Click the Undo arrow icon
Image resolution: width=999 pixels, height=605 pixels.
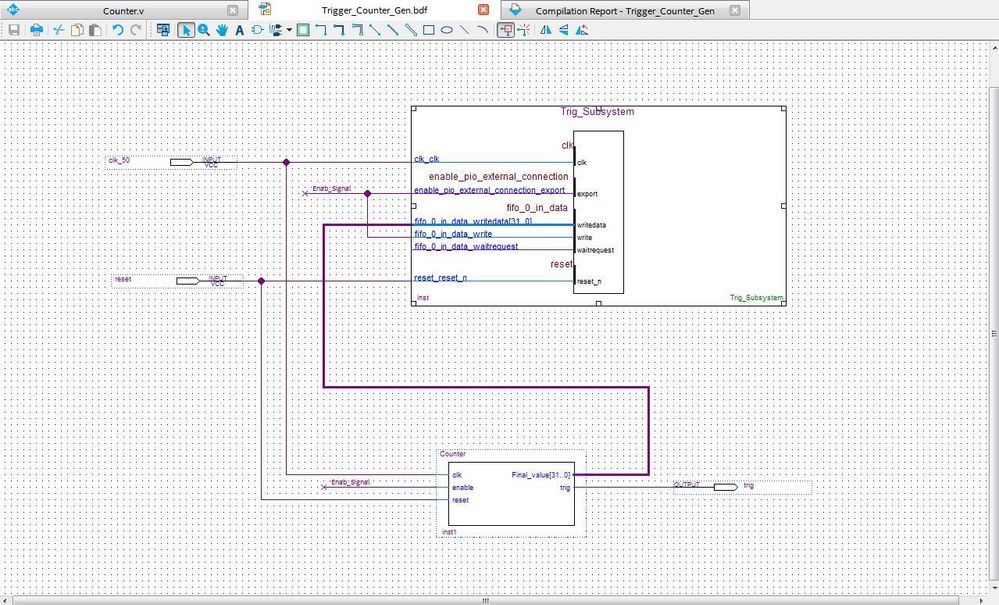(117, 30)
